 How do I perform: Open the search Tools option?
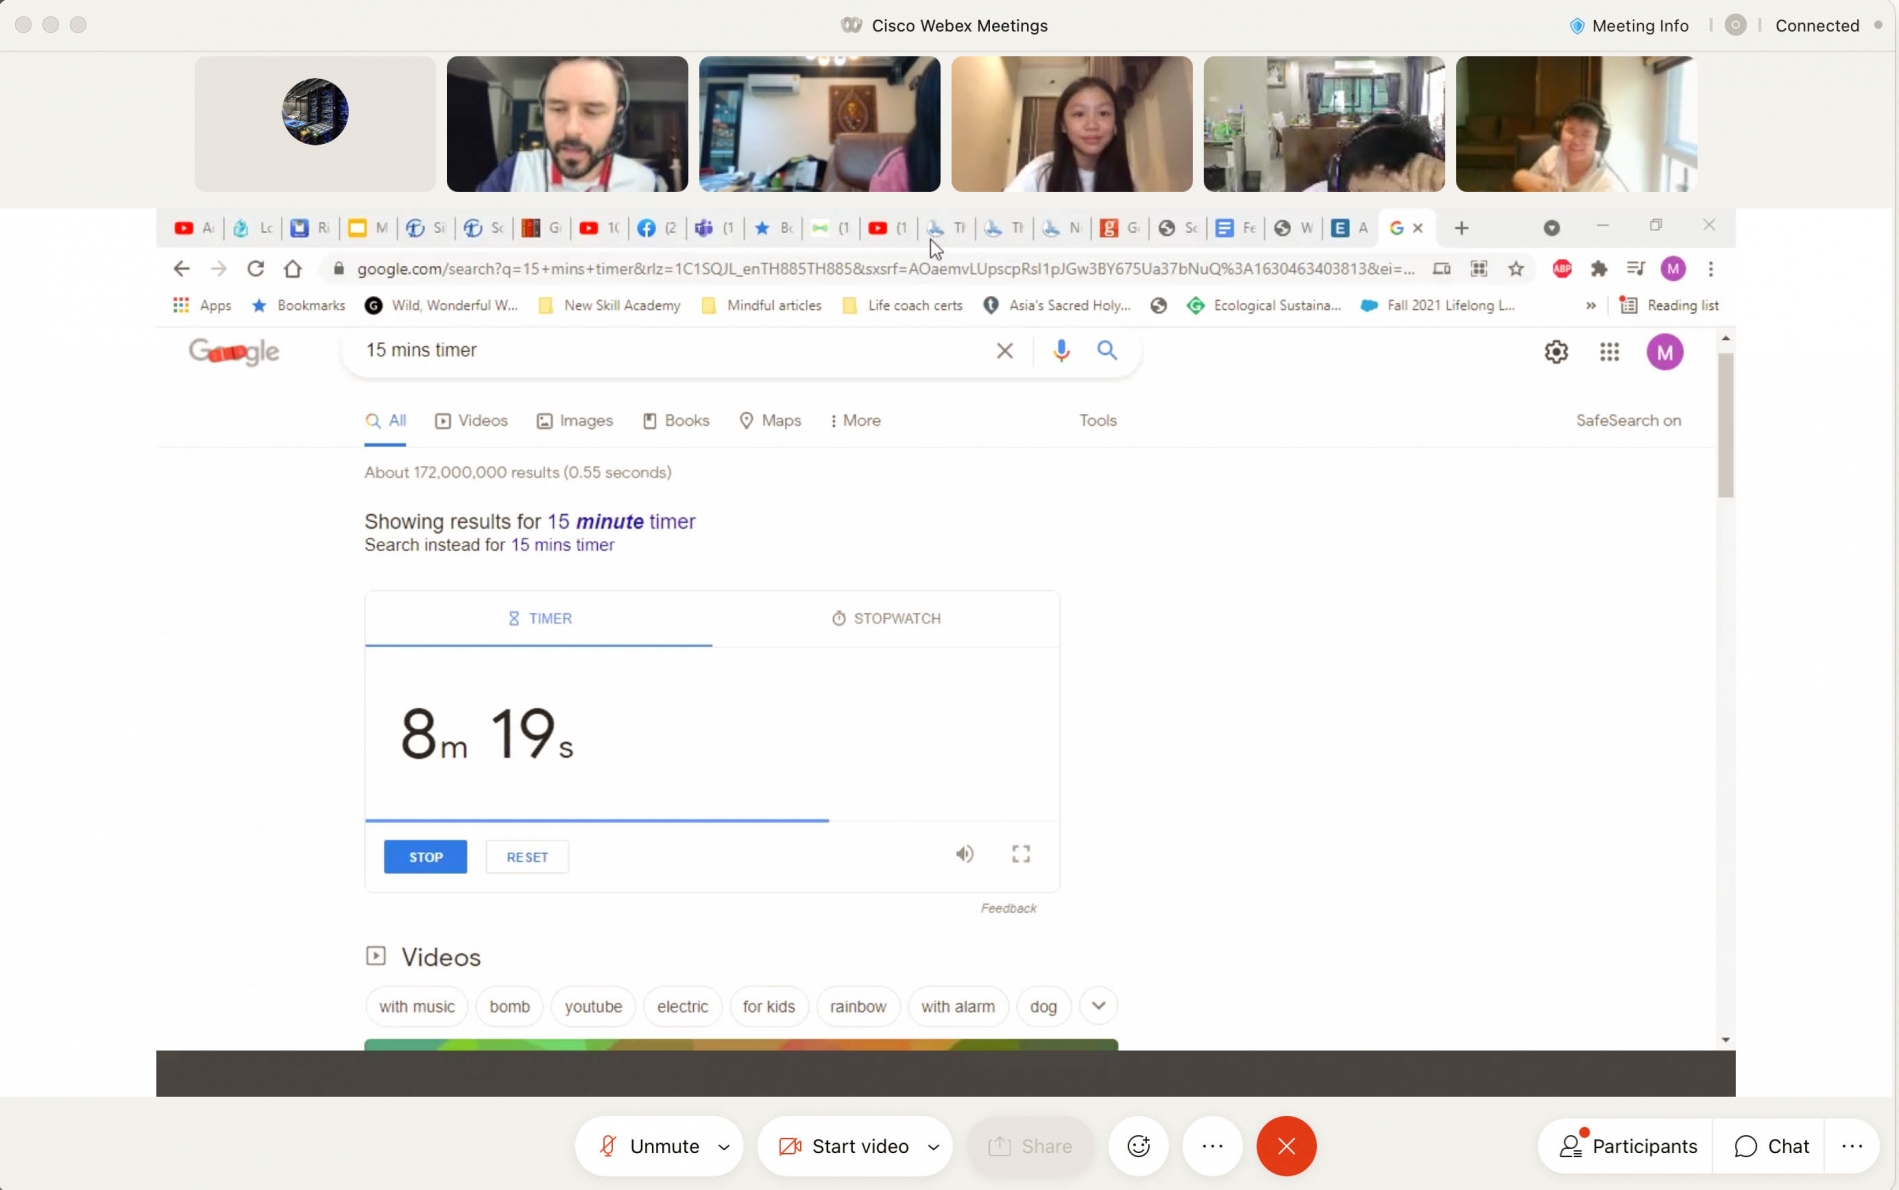tap(1097, 421)
